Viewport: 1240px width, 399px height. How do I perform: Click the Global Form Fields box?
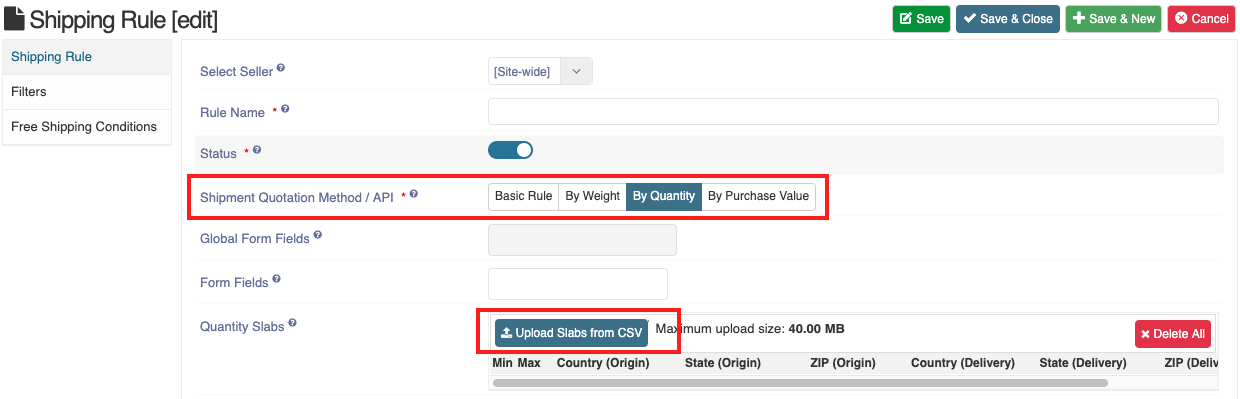pos(582,240)
